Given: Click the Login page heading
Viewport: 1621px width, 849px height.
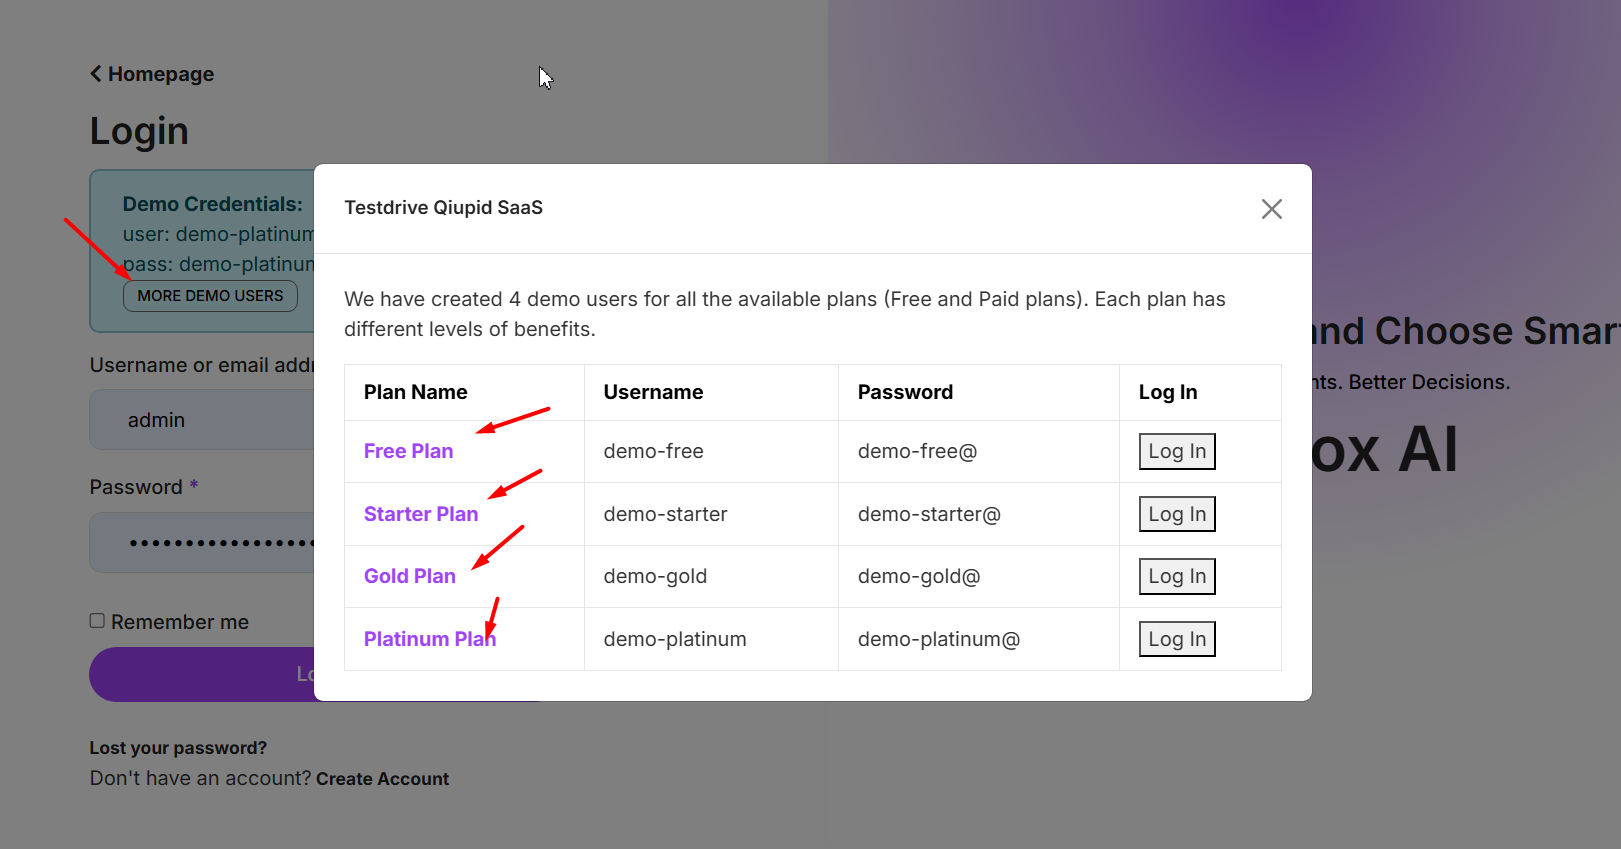Looking at the screenshot, I should [139, 131].
